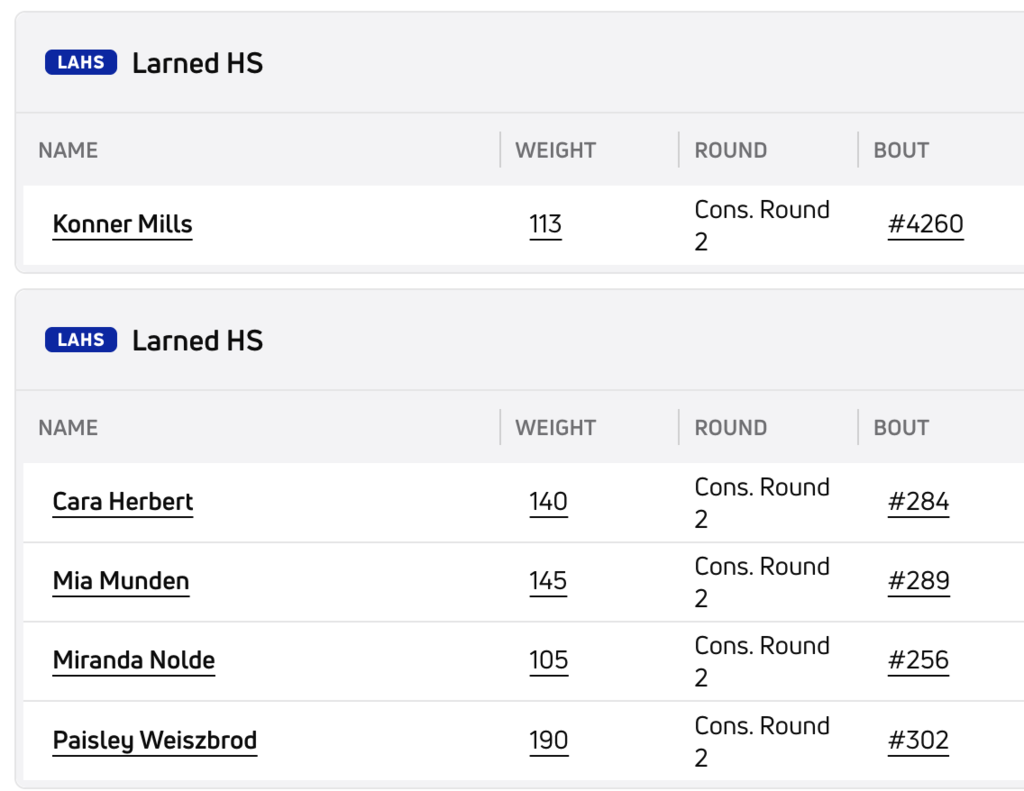Click the Larned HS team heading
The width and height of the screenshot is (1024, 791).
pos(197,62)
